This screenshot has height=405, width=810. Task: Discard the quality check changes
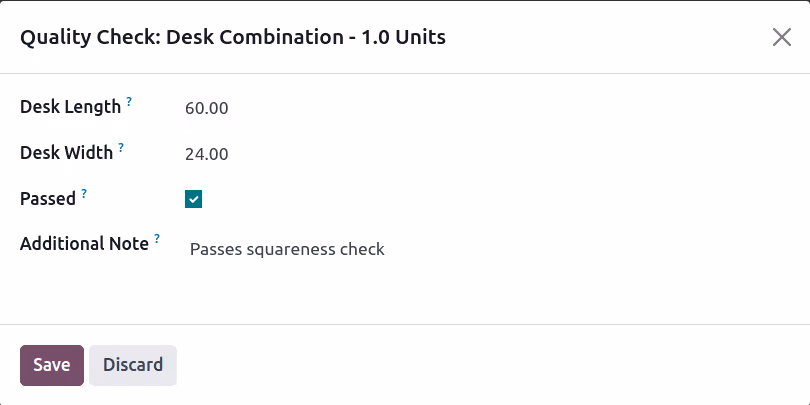(133, 365)
